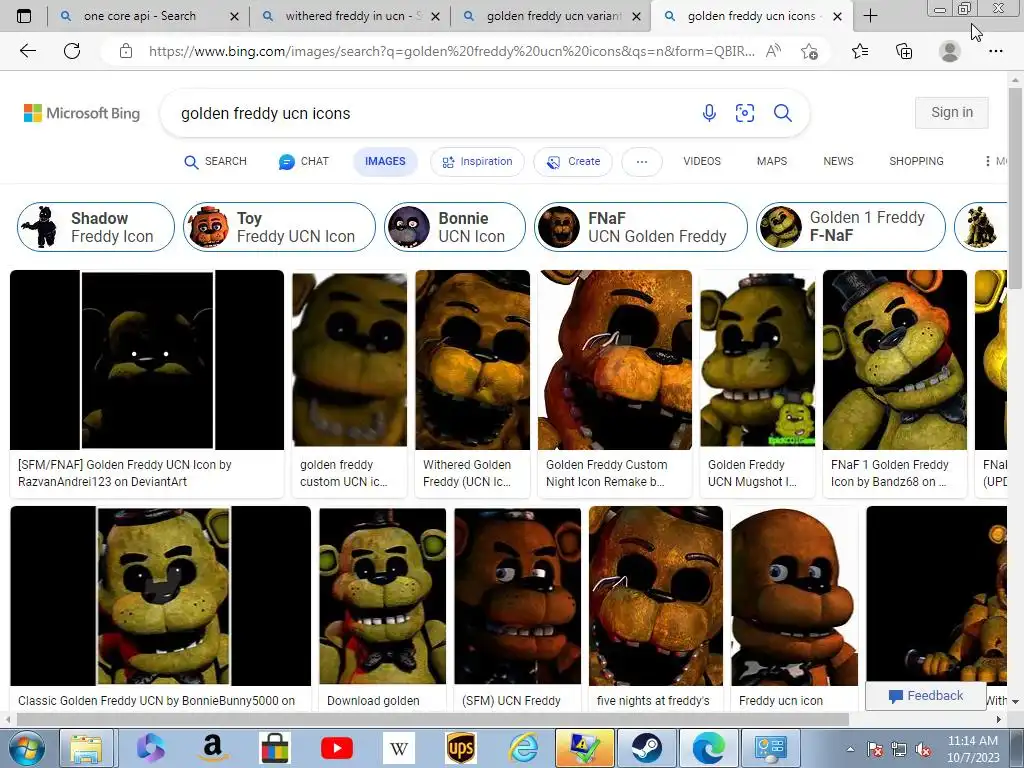Open a new tab with plus
The width and height of the screenshot is (1024, 768).
click(x=870, y=16)
